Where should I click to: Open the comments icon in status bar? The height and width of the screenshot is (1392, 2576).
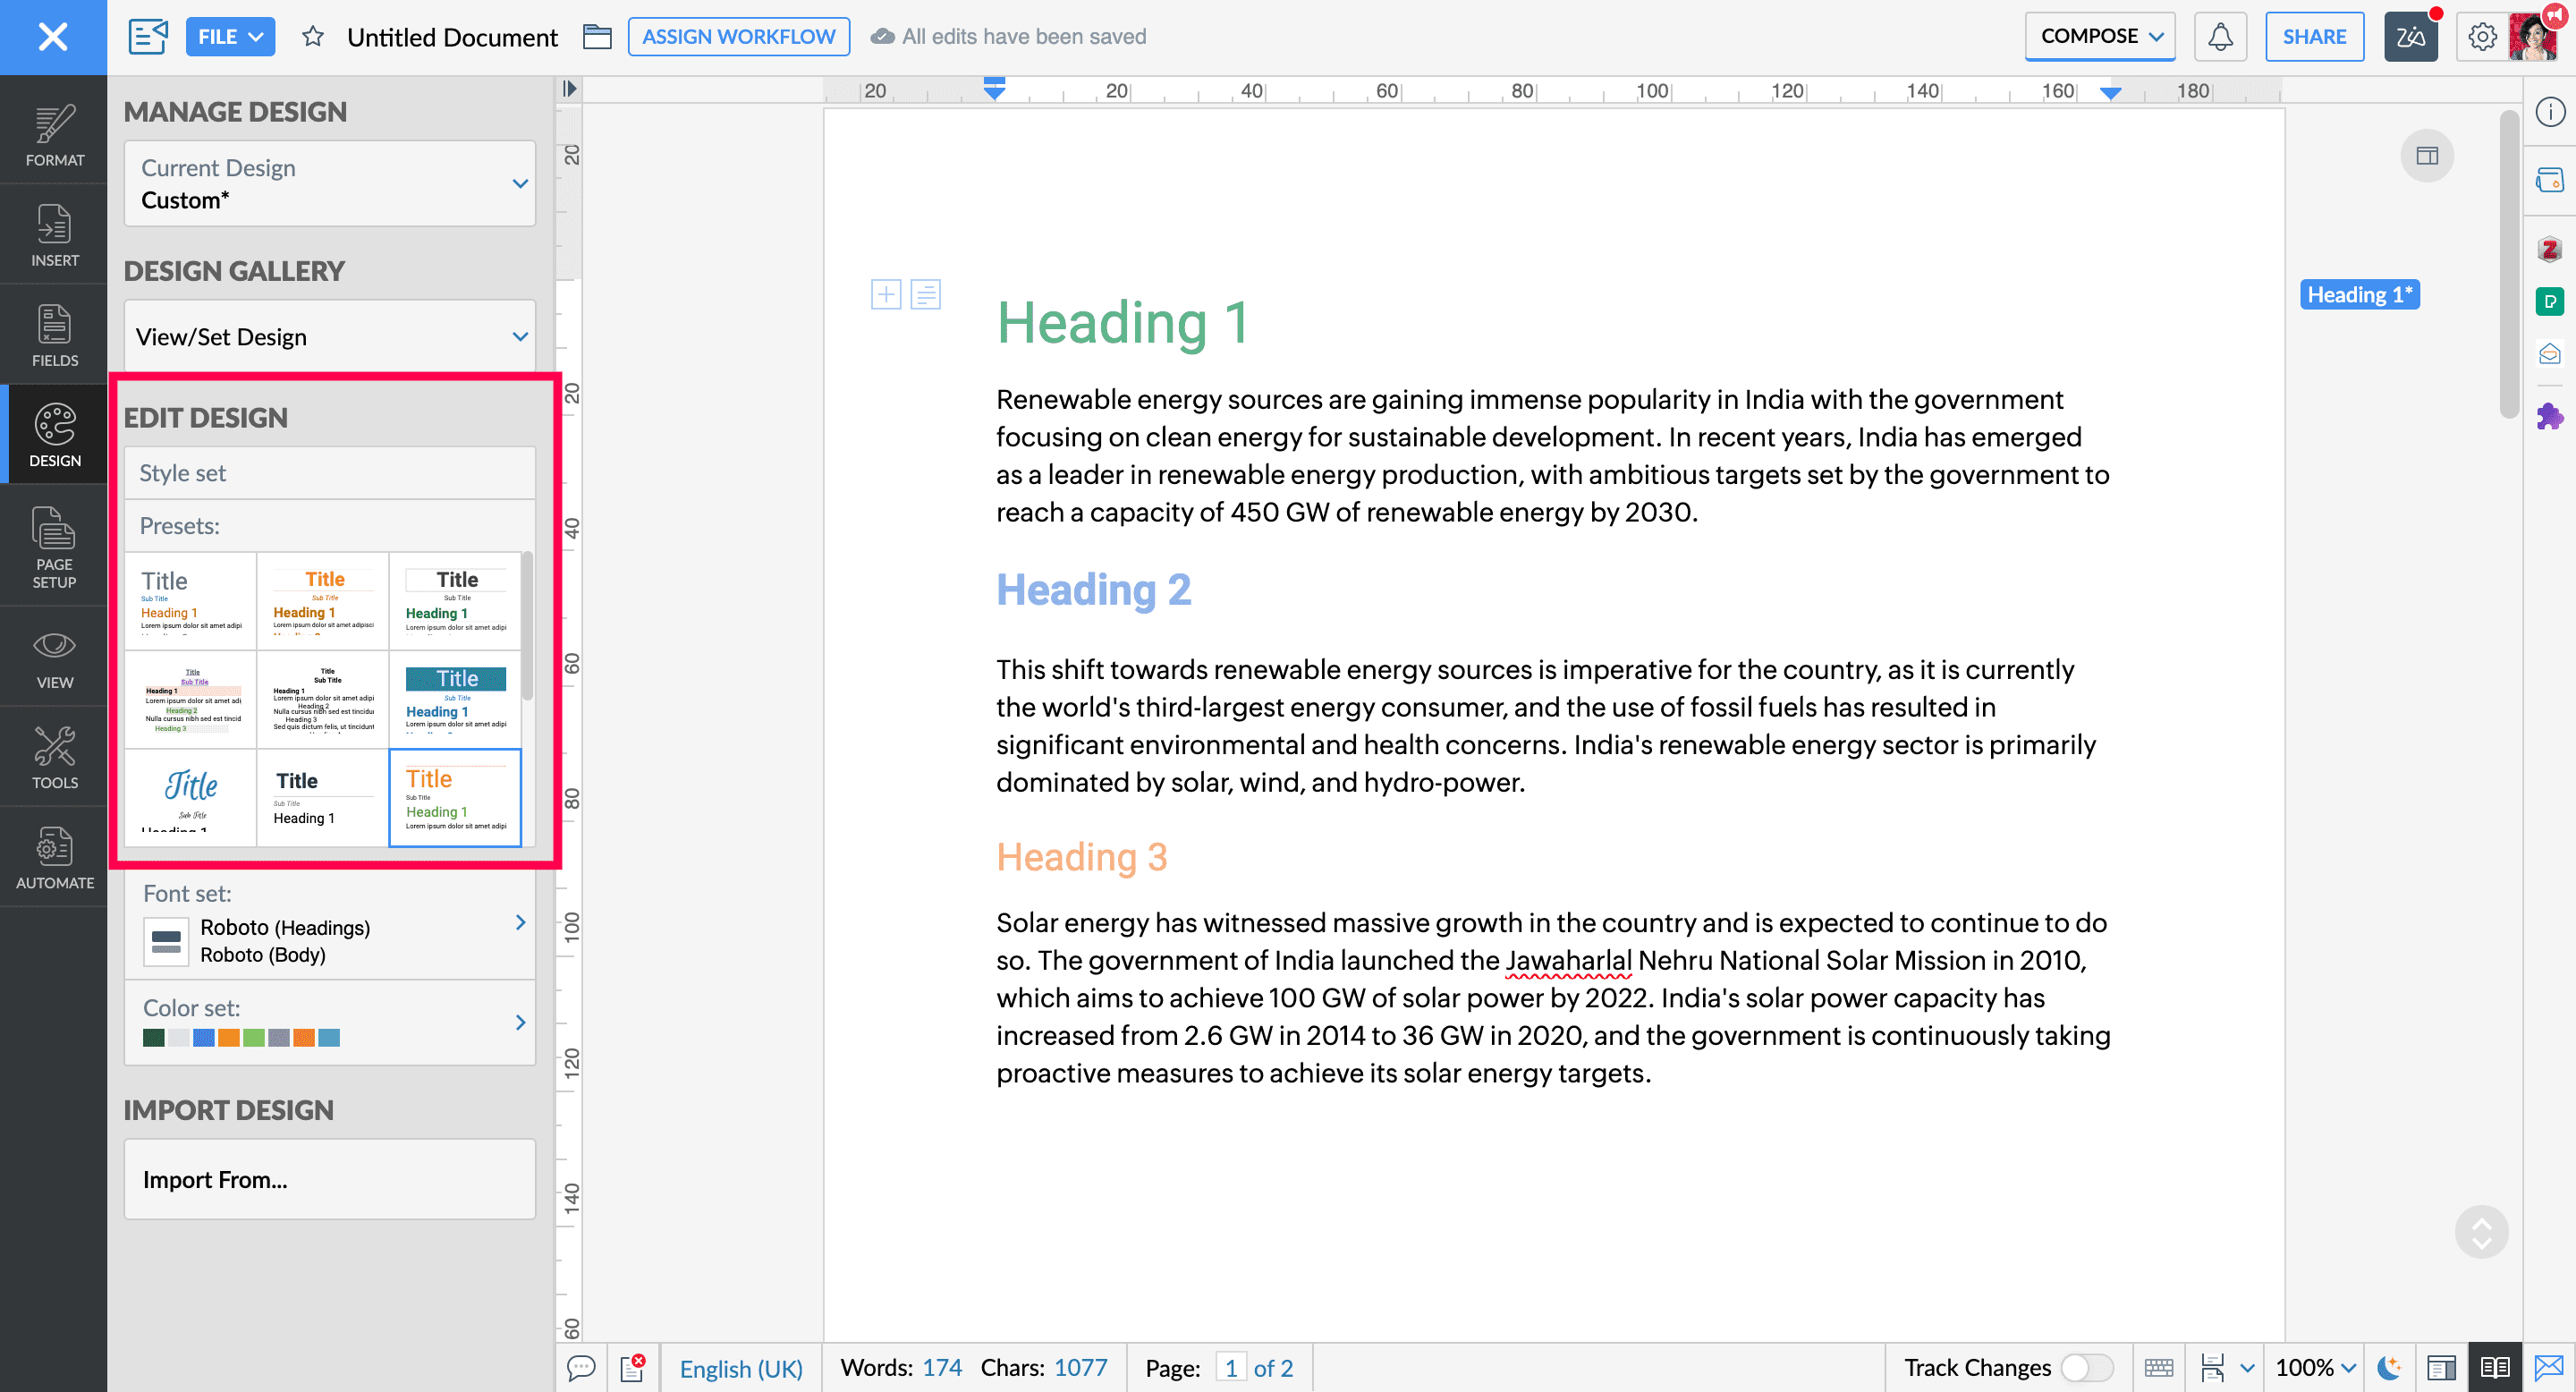point(581,1367)
